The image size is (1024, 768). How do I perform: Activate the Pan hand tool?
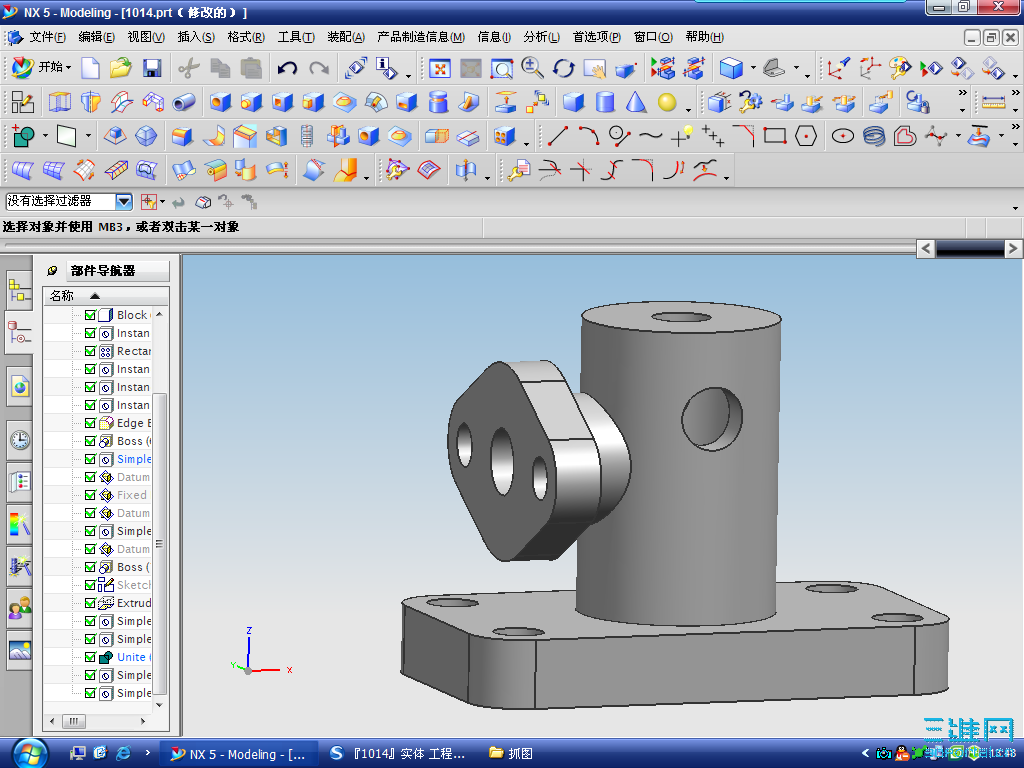tap(594, 68)
